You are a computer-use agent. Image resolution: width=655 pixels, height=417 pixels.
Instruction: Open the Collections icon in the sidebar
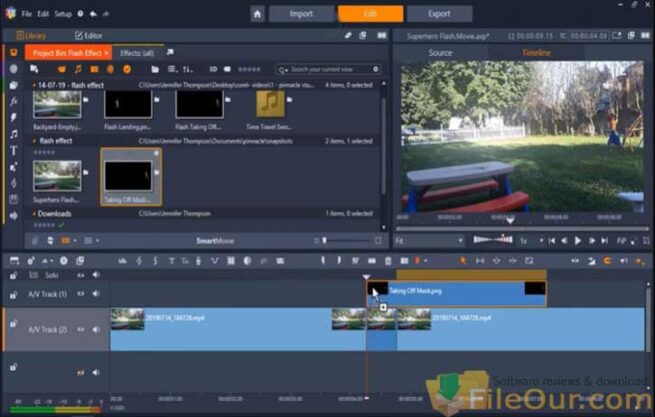pyautogui.click(x=14, y=85)
